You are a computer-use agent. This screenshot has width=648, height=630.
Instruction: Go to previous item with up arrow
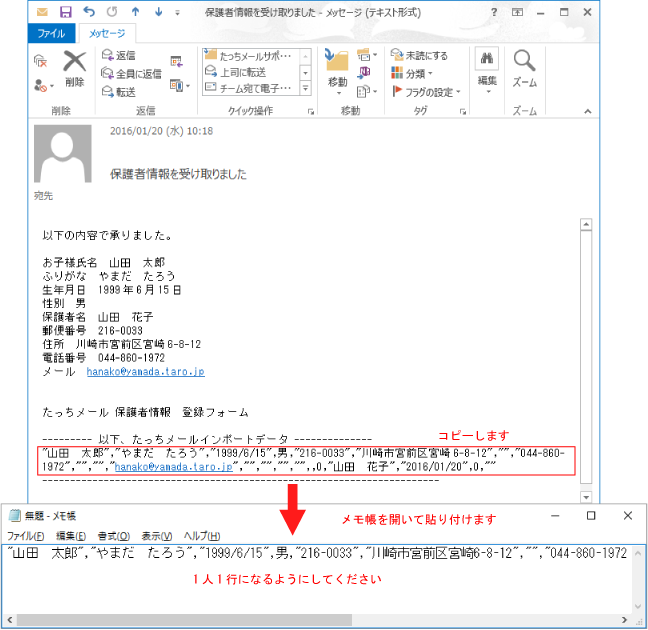coord(136,12)
